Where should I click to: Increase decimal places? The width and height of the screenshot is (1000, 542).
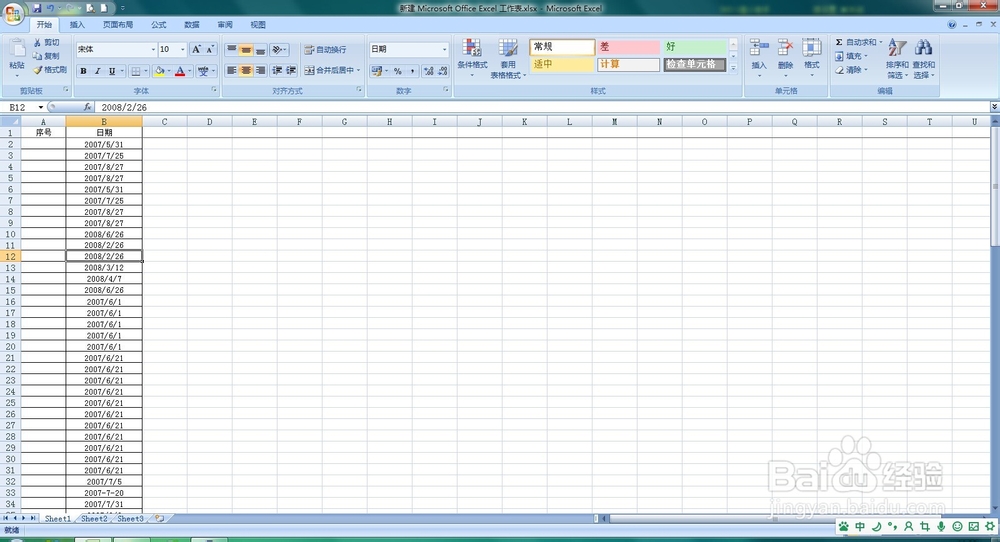[428, 71]
